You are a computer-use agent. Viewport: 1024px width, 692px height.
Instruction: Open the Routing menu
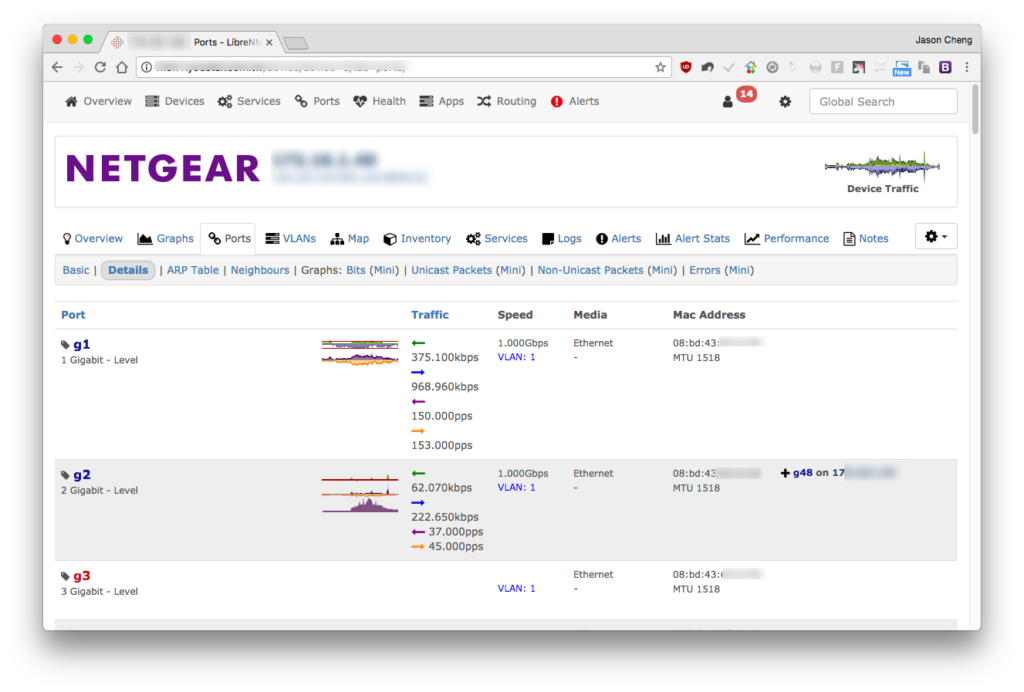pyautogui.click(x=507, y=101)
